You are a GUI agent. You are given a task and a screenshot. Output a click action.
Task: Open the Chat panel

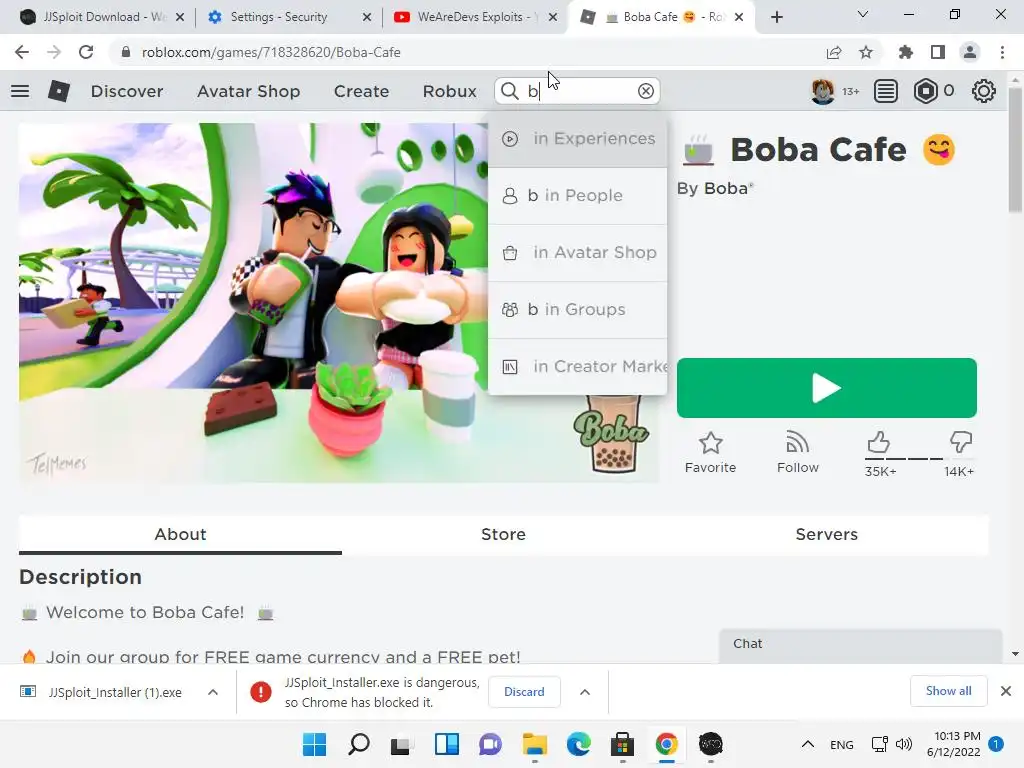[861, 644]
